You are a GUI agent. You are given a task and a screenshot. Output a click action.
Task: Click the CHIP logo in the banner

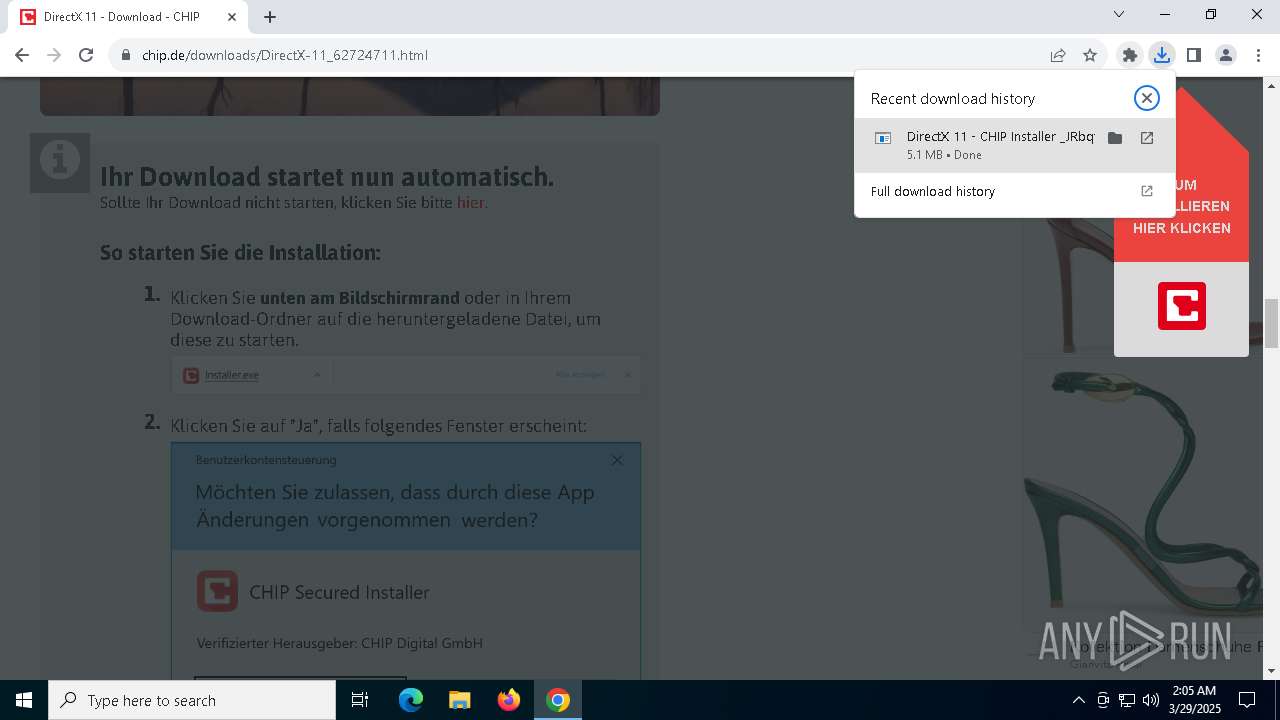tap(1182, 306)
